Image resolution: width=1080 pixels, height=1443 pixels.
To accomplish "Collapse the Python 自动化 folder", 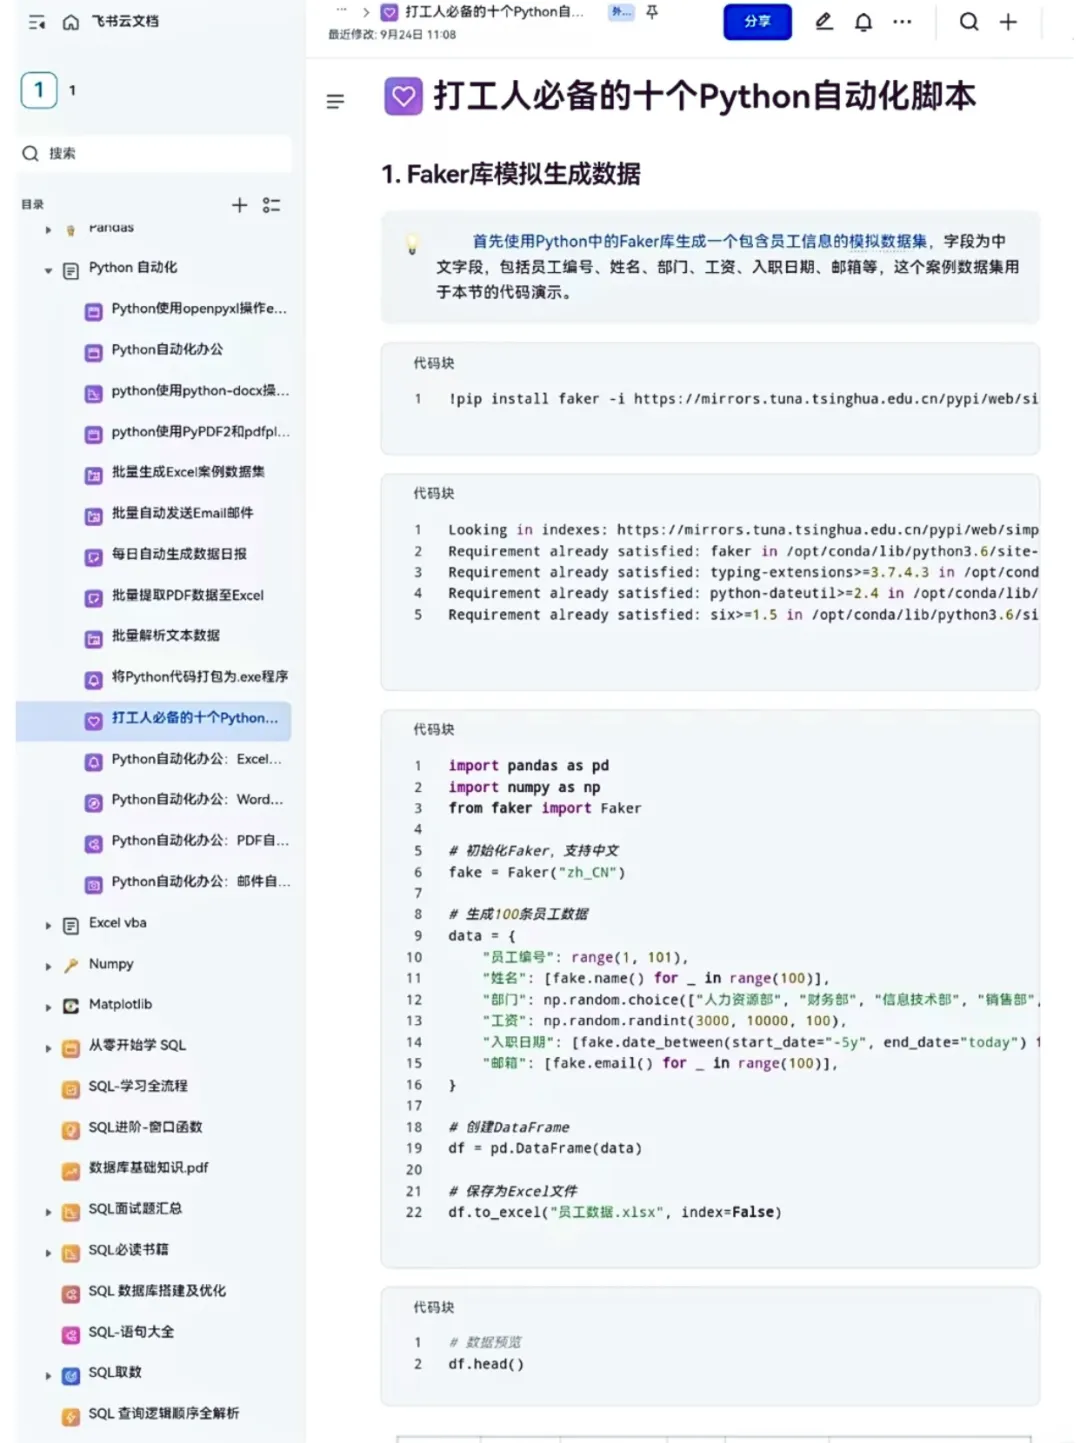I will click(48, 270).
